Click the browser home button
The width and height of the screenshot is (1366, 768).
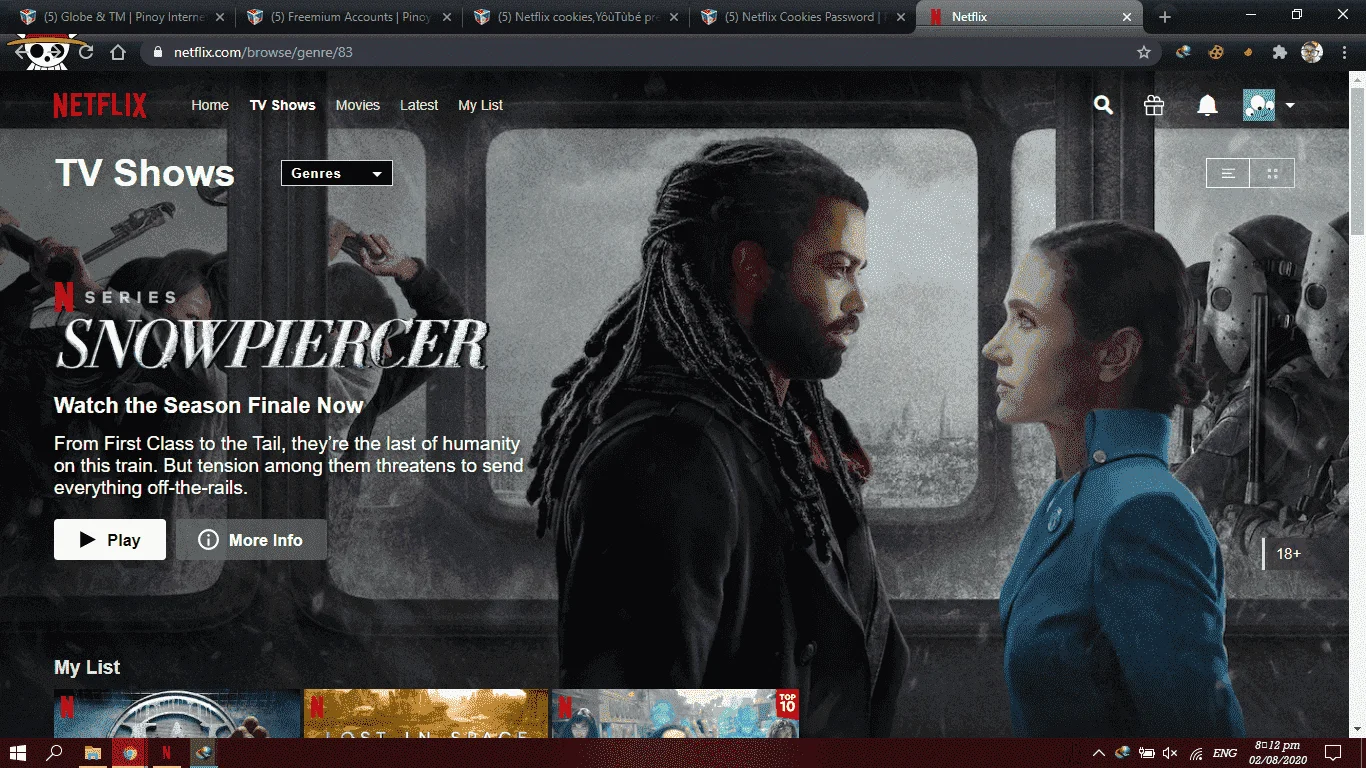point(118,52)
